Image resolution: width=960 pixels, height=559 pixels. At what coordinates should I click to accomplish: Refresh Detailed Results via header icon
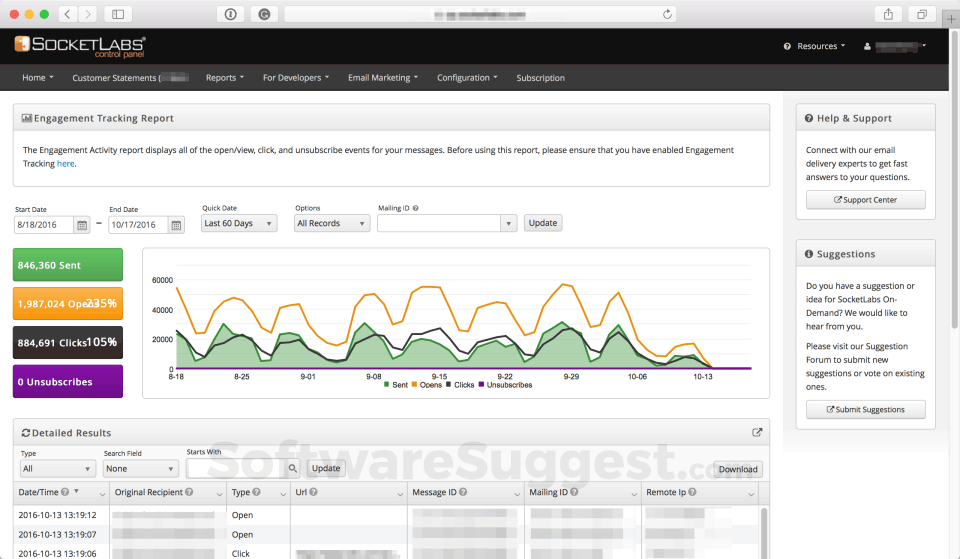click(x=26, y=433)
